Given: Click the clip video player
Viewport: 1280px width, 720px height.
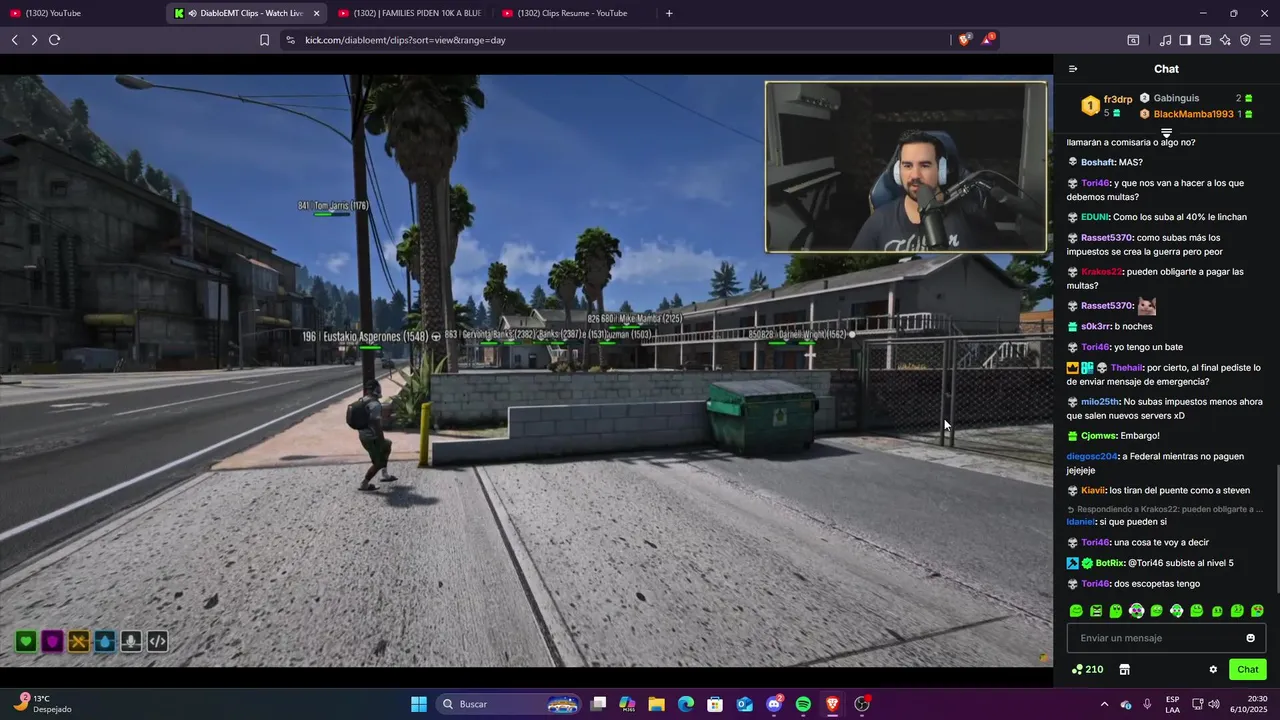Looking at the screenshot, I should [526, 370].
